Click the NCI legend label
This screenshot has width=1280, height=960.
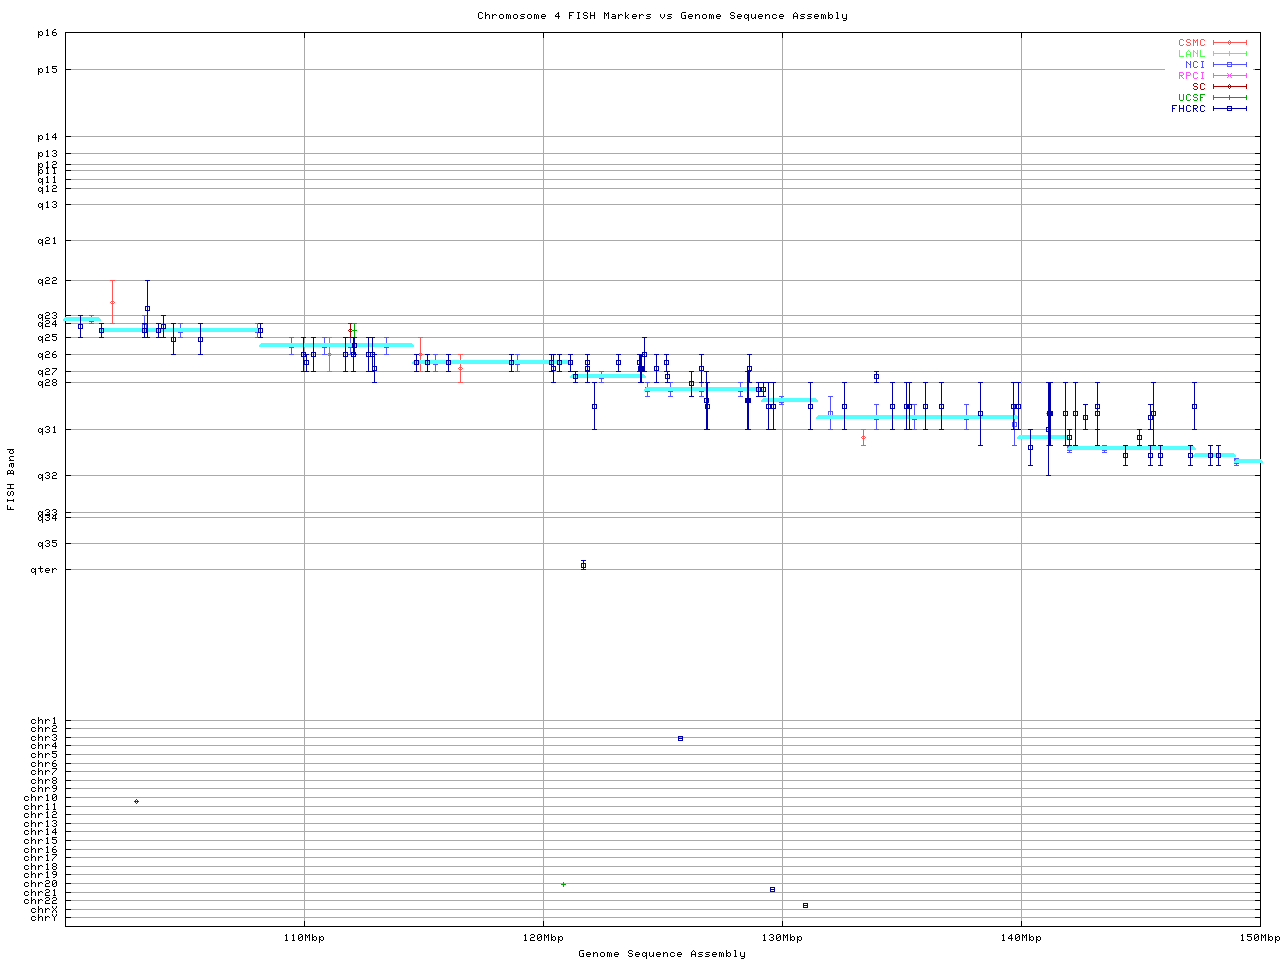(1194, 65)
